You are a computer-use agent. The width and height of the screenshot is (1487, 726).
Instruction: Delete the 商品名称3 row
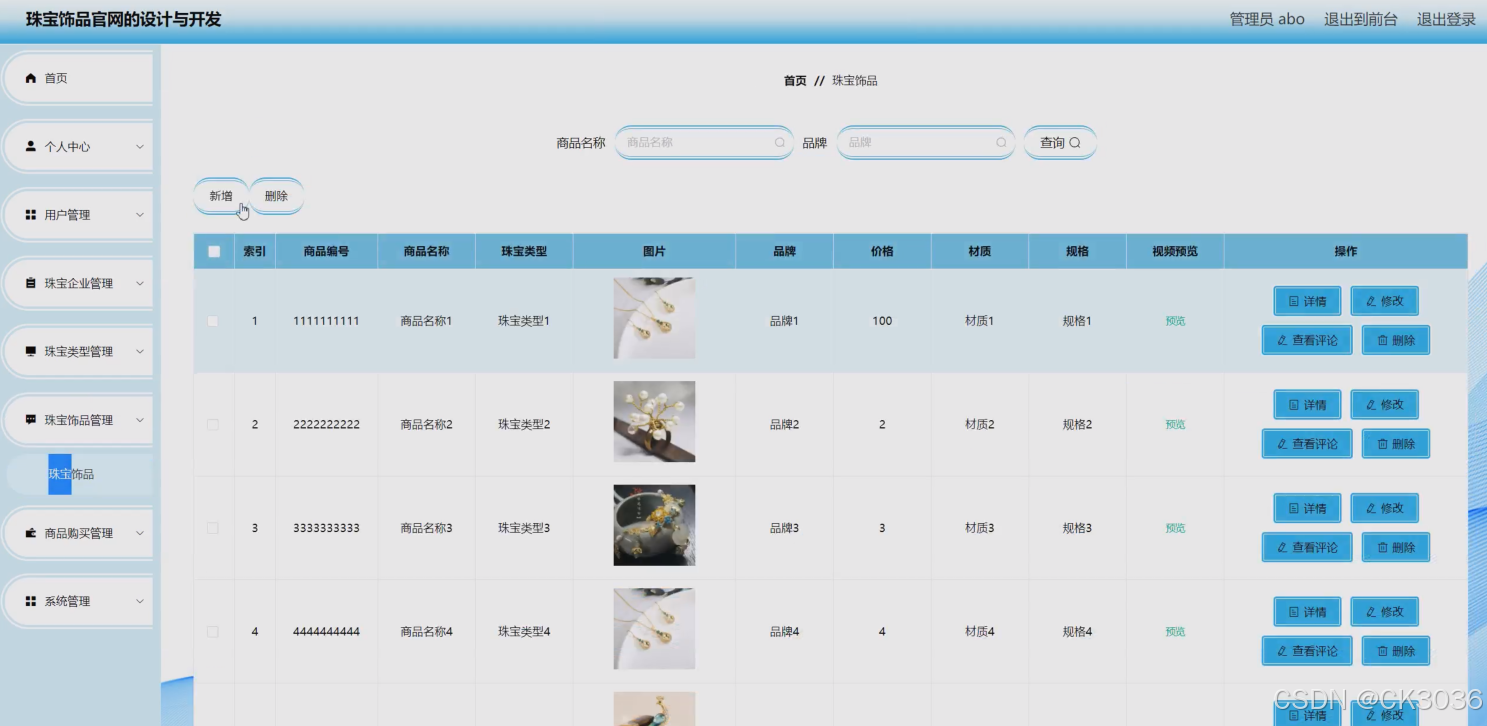(x=1396, y=547)
